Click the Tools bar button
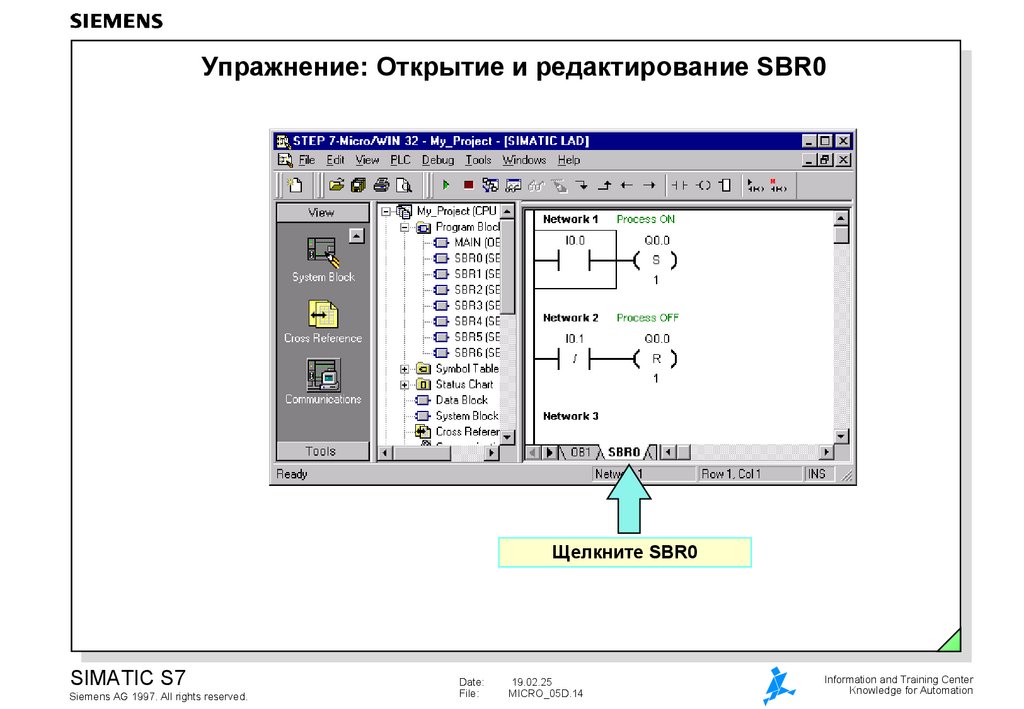The height and width of the screenshot is (709, 1024). tap(322, 451)
